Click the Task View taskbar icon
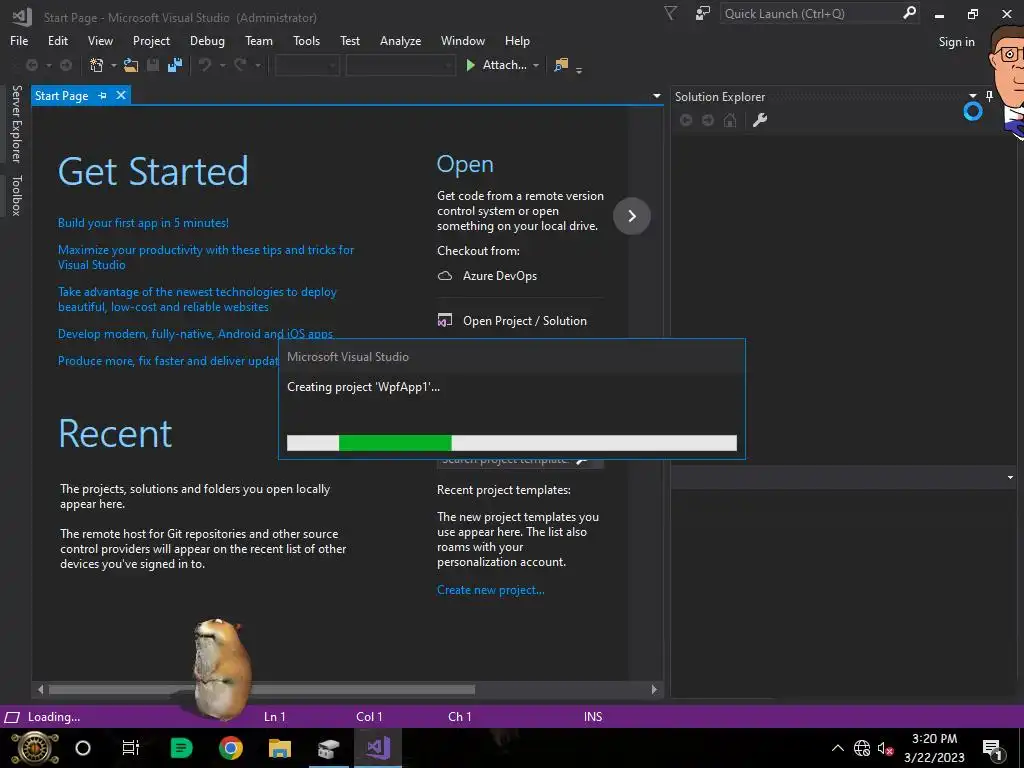This screenshot has height=768, width=1024. click(x=131, y=748)
